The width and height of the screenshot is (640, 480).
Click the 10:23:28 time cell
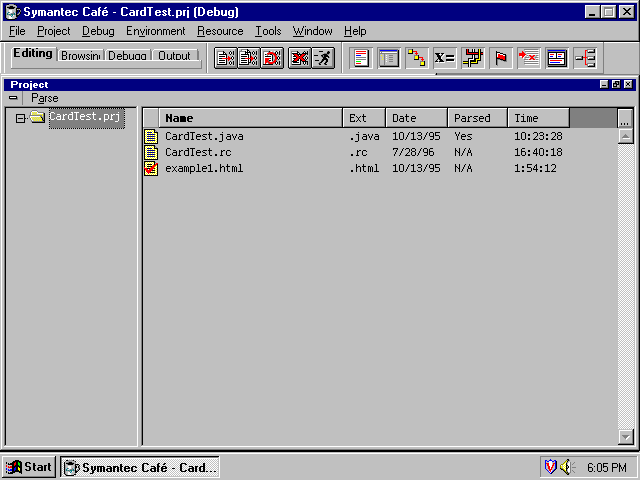538,136
